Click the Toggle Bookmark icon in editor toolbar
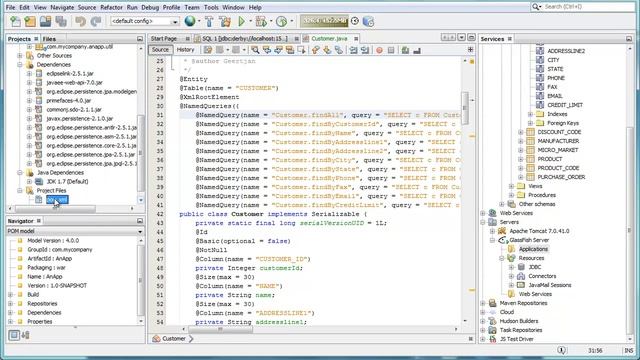Image resolution: width=640 pixels, height=360 pixels. (x=339, y=50)
